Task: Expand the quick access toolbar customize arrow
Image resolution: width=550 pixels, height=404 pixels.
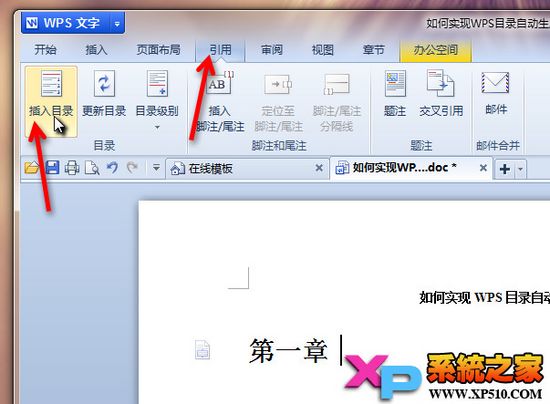Action: click(x=156, y=168)
